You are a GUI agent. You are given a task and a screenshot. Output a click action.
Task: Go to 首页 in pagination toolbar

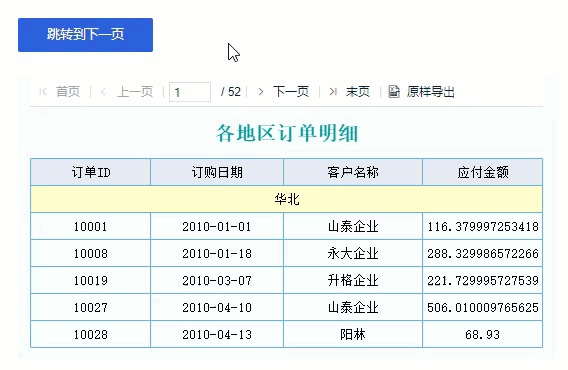68,92
